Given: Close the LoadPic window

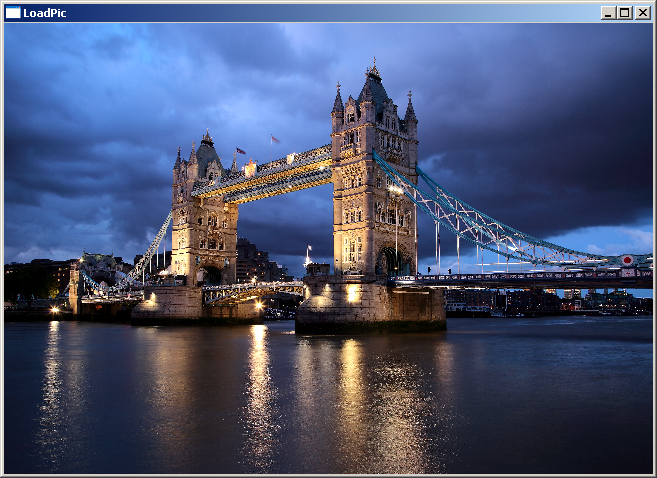Looking at the screenshot, I should click(643, 13).
